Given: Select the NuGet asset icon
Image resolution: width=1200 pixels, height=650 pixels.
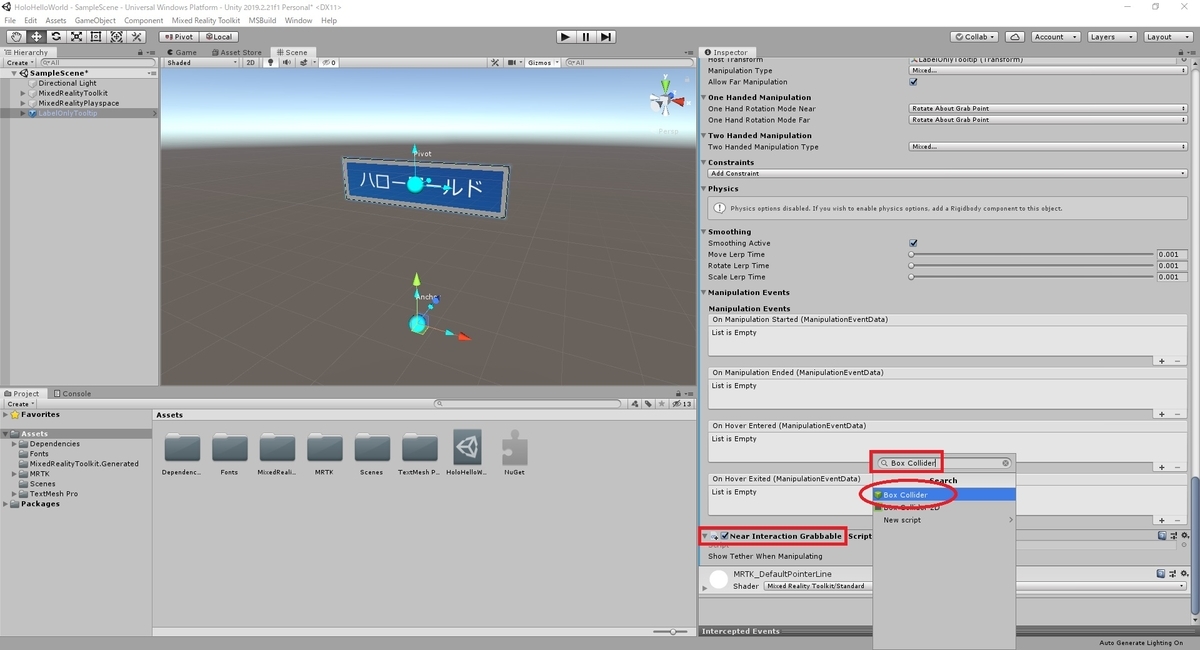Looking at the screenshot, I should click(x=514, y=447).
